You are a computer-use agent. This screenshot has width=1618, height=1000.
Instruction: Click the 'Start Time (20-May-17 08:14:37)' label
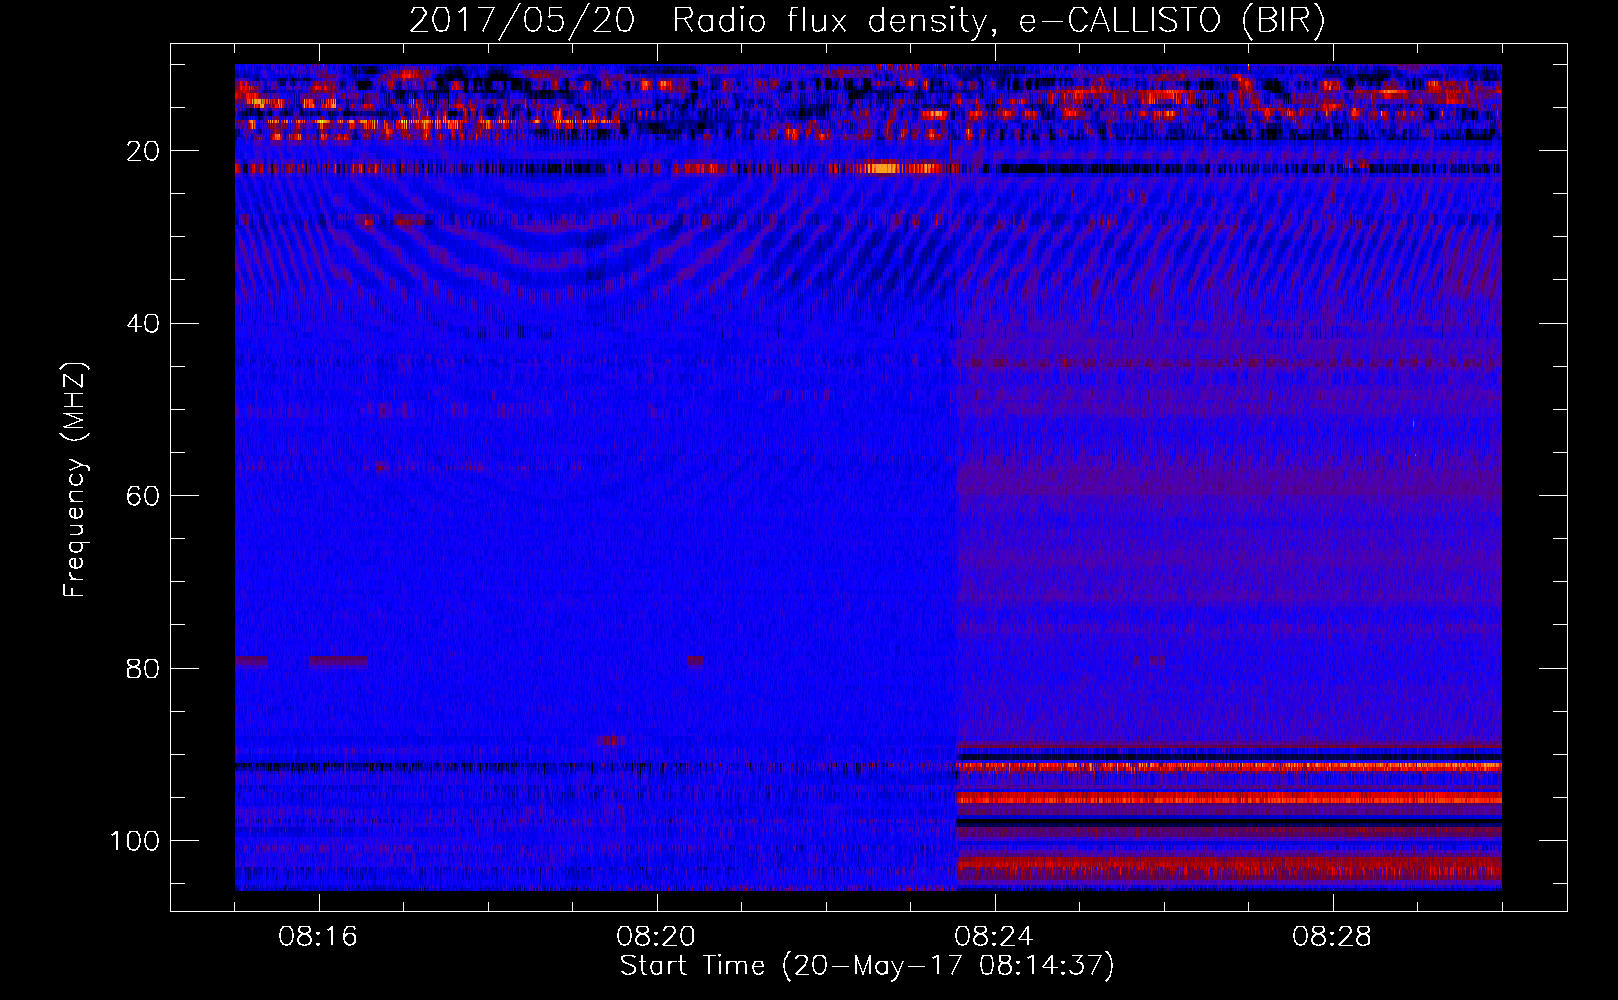tap(867, 966)
